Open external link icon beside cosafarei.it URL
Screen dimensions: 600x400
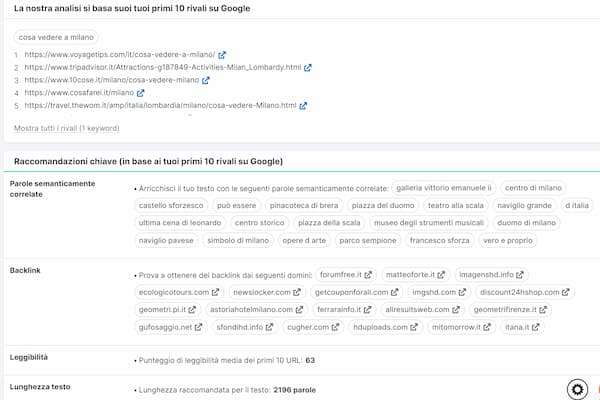(x=141, y=92)
